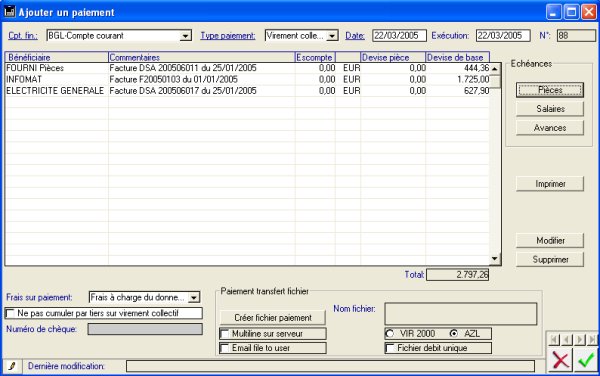The image size is (600, 376).
Task: Click Créer fichier paiement button
Action: tap(273, 318)
